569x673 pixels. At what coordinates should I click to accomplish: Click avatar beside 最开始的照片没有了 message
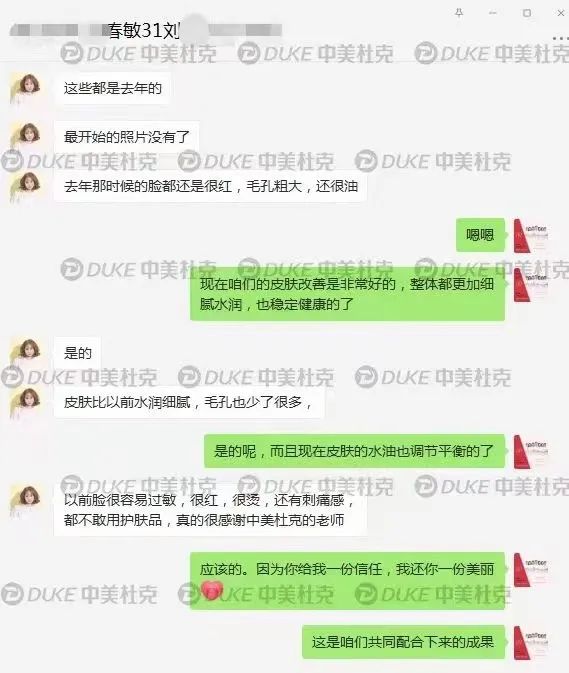(25, 137)
